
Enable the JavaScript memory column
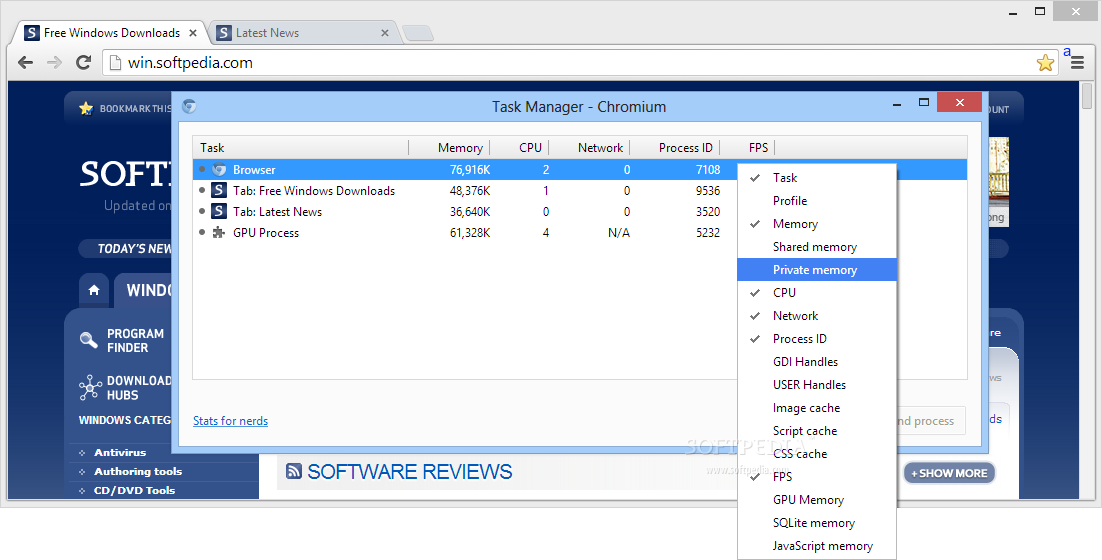(817, 546)
